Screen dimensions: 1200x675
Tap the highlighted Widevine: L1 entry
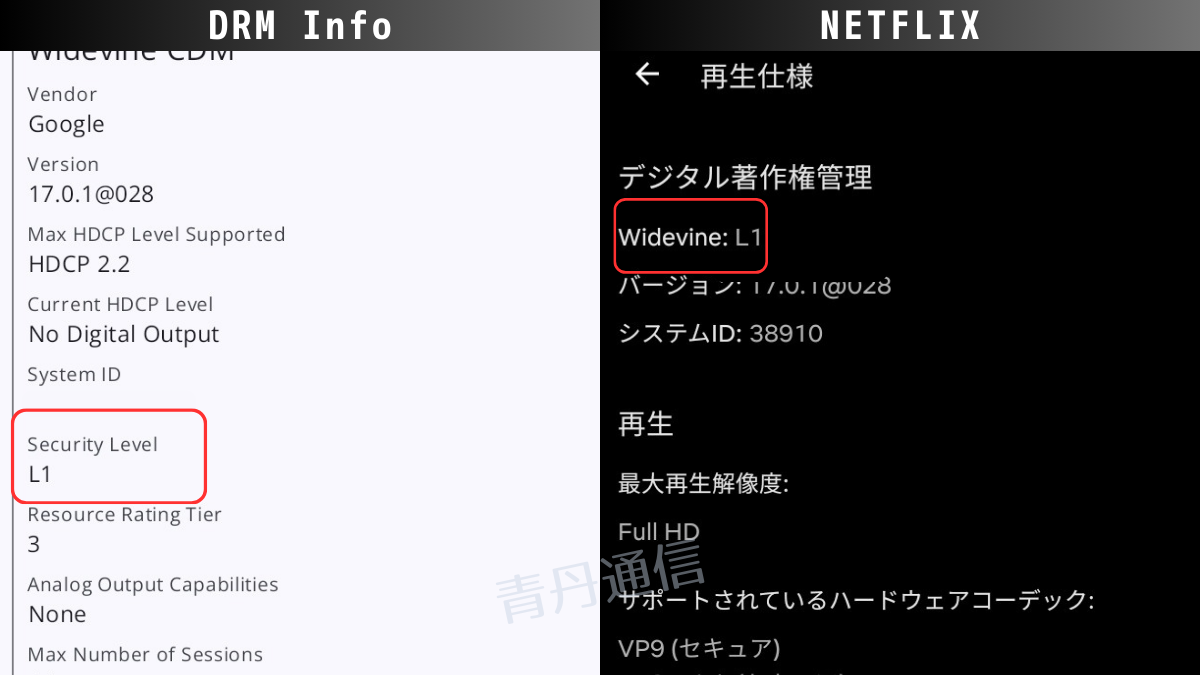(690, 236)
